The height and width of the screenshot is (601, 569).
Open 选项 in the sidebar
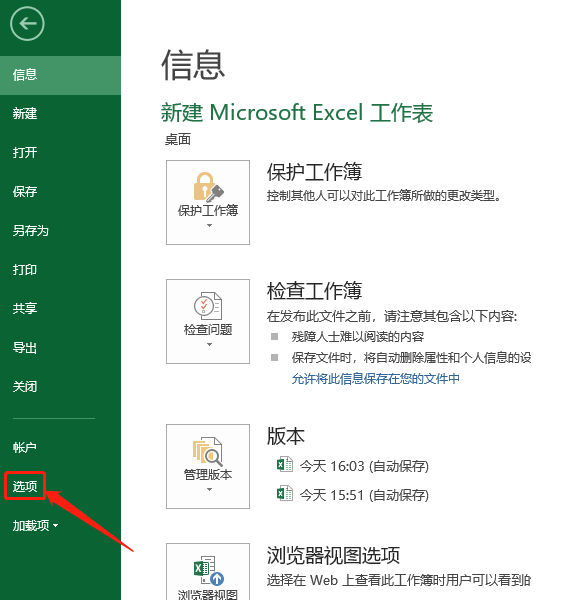(25, 486)
